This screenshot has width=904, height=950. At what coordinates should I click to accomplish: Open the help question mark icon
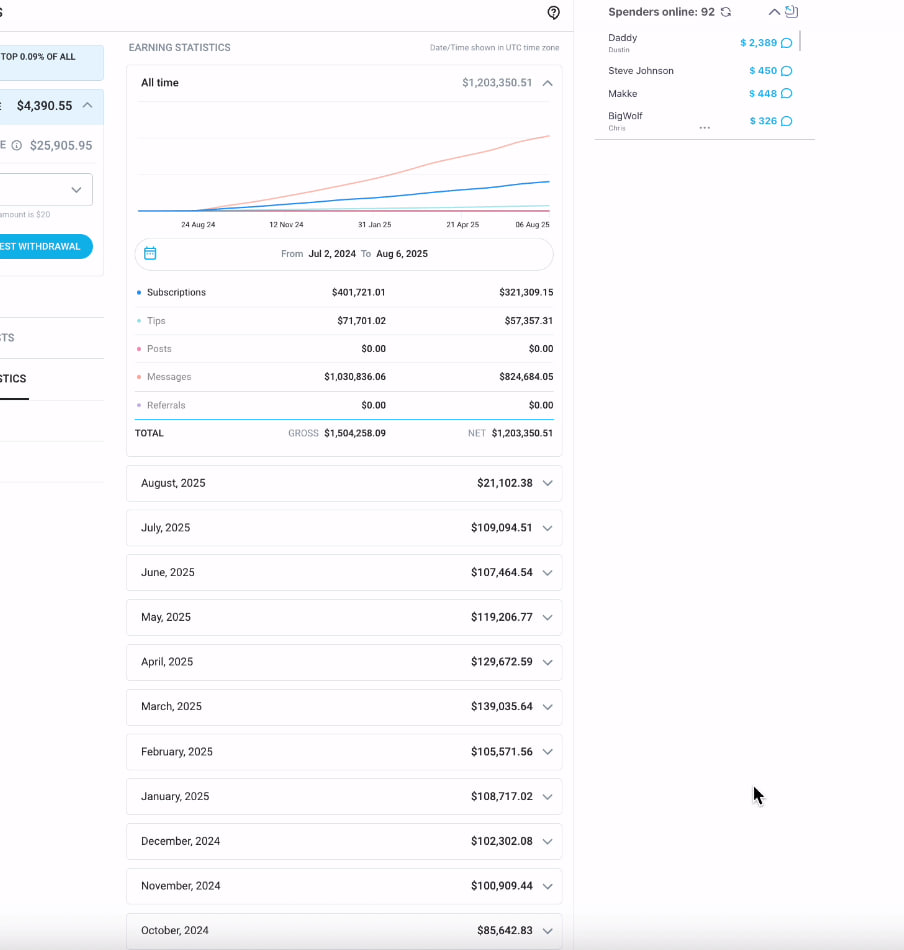[x=554, y=13]
